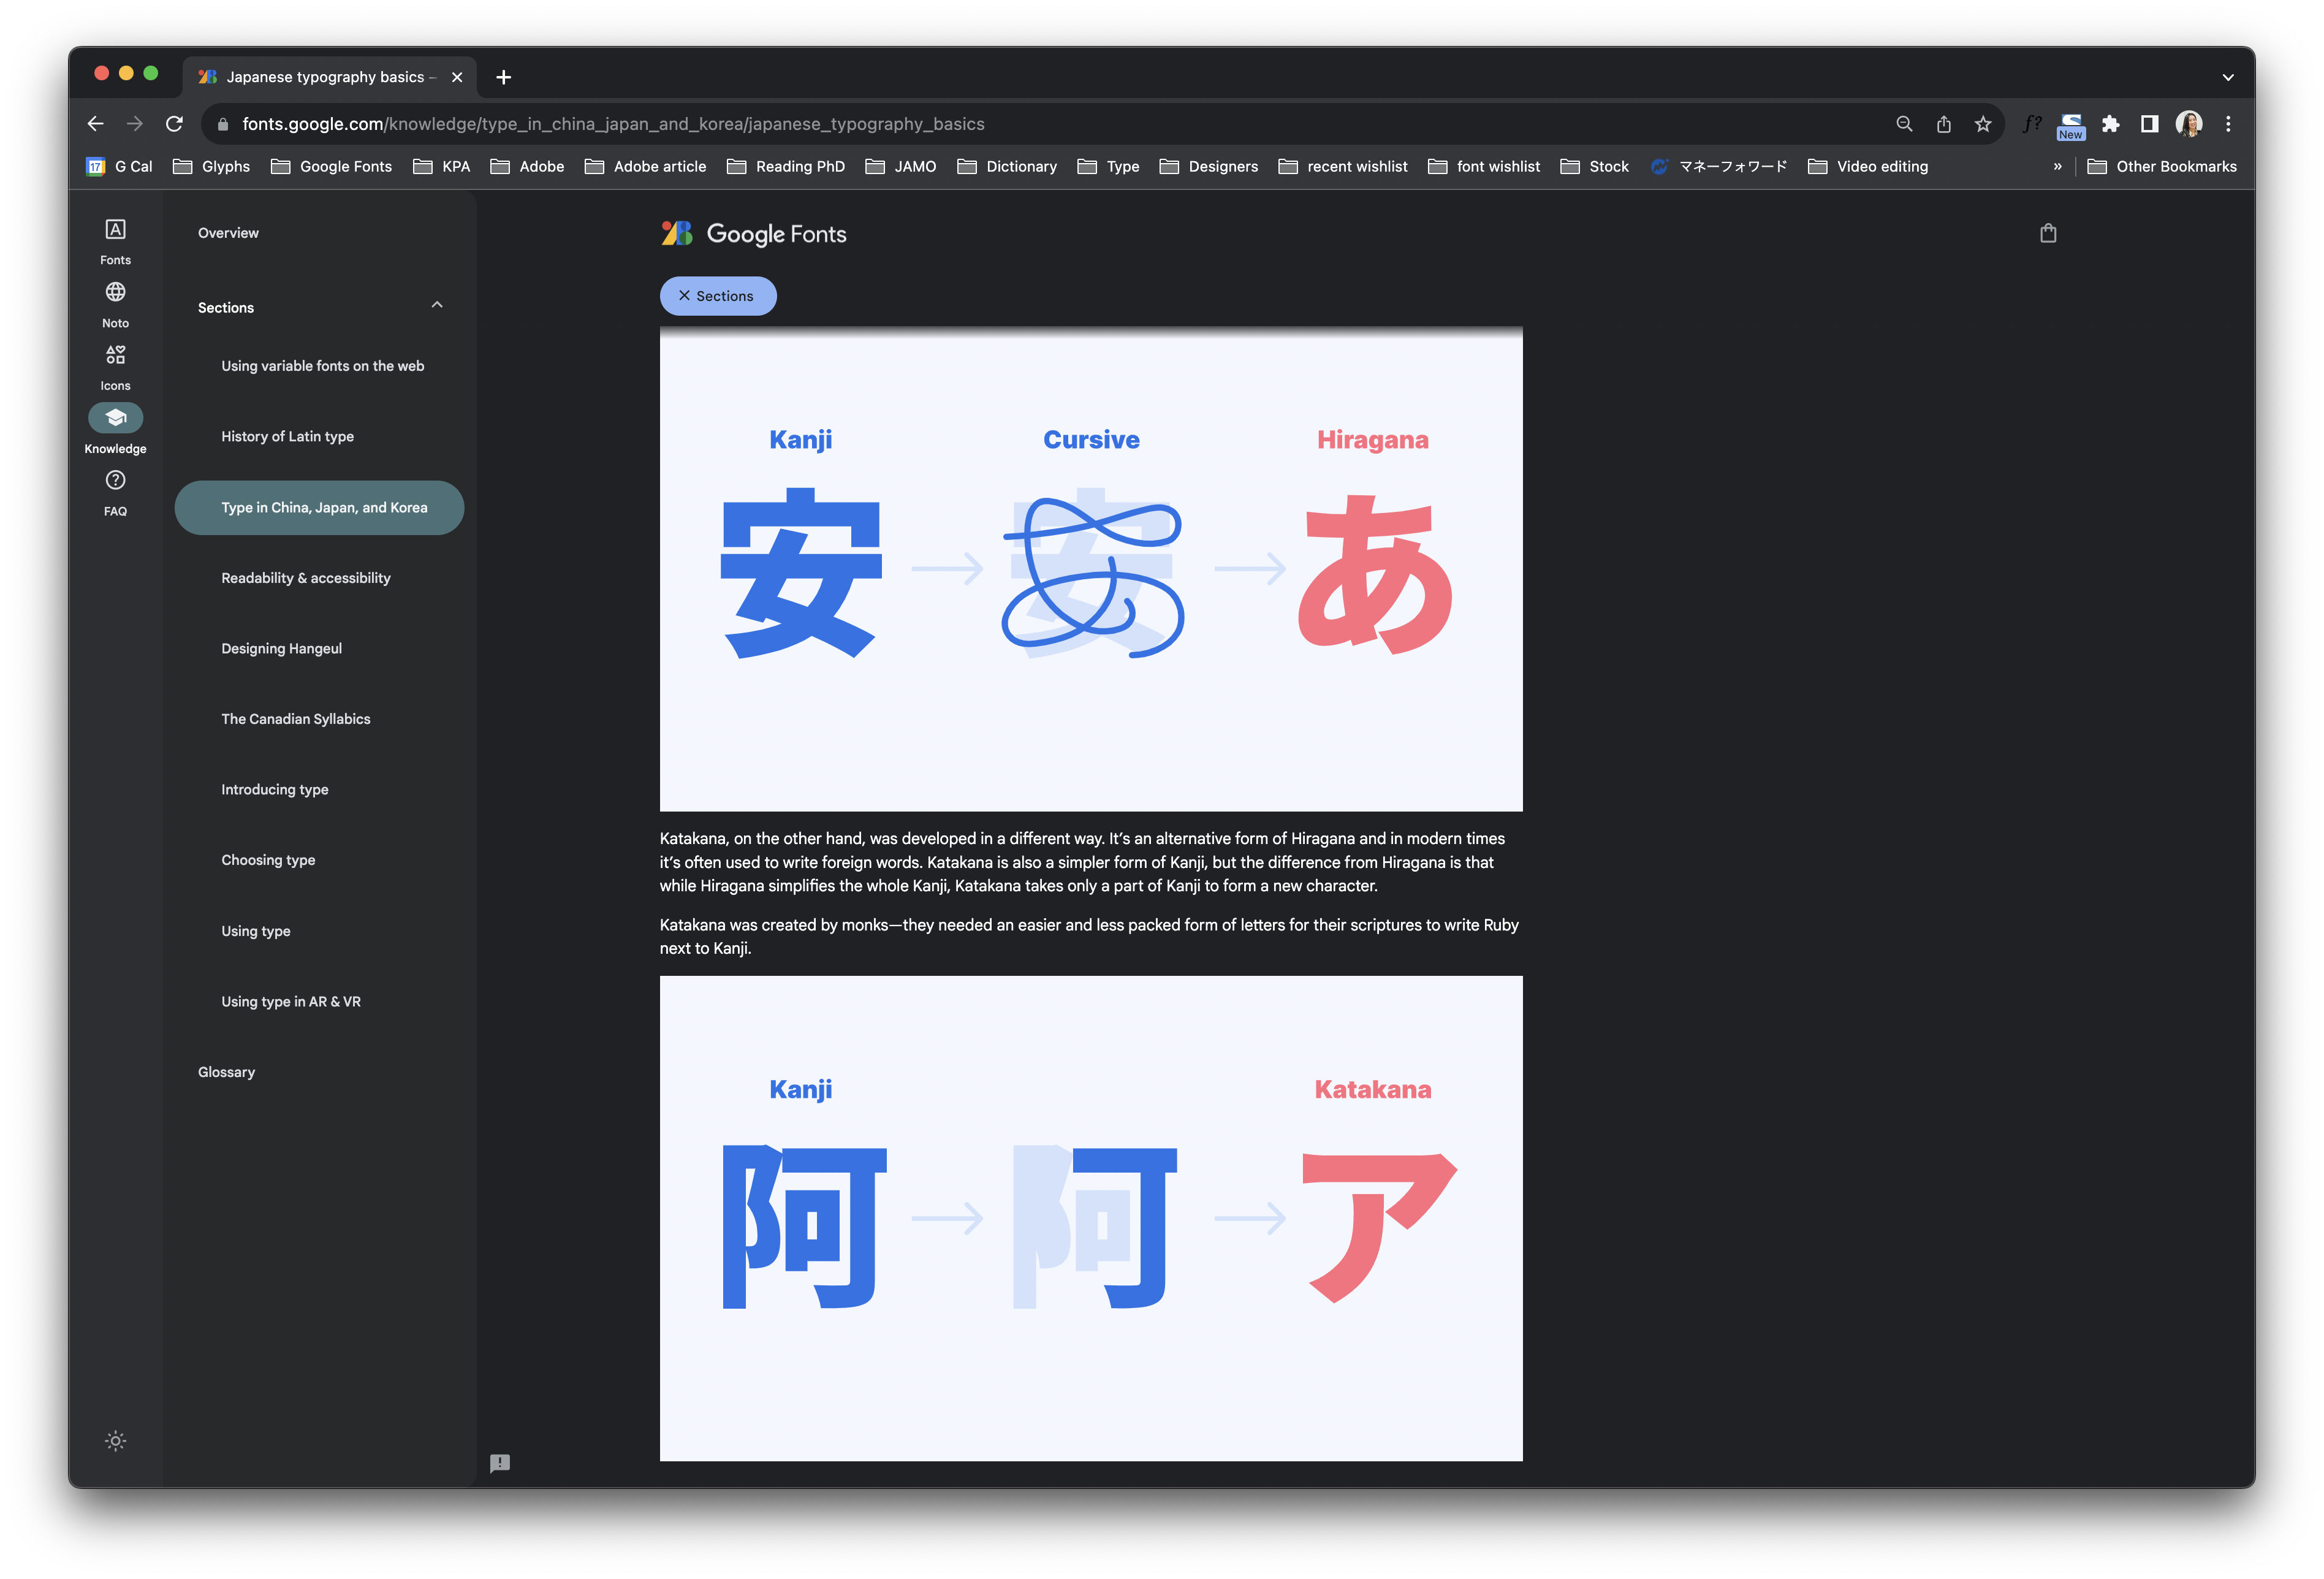The image size is (2324, 1579).
Task: Open History of Latin type section
Action: [x=287, y=436]
